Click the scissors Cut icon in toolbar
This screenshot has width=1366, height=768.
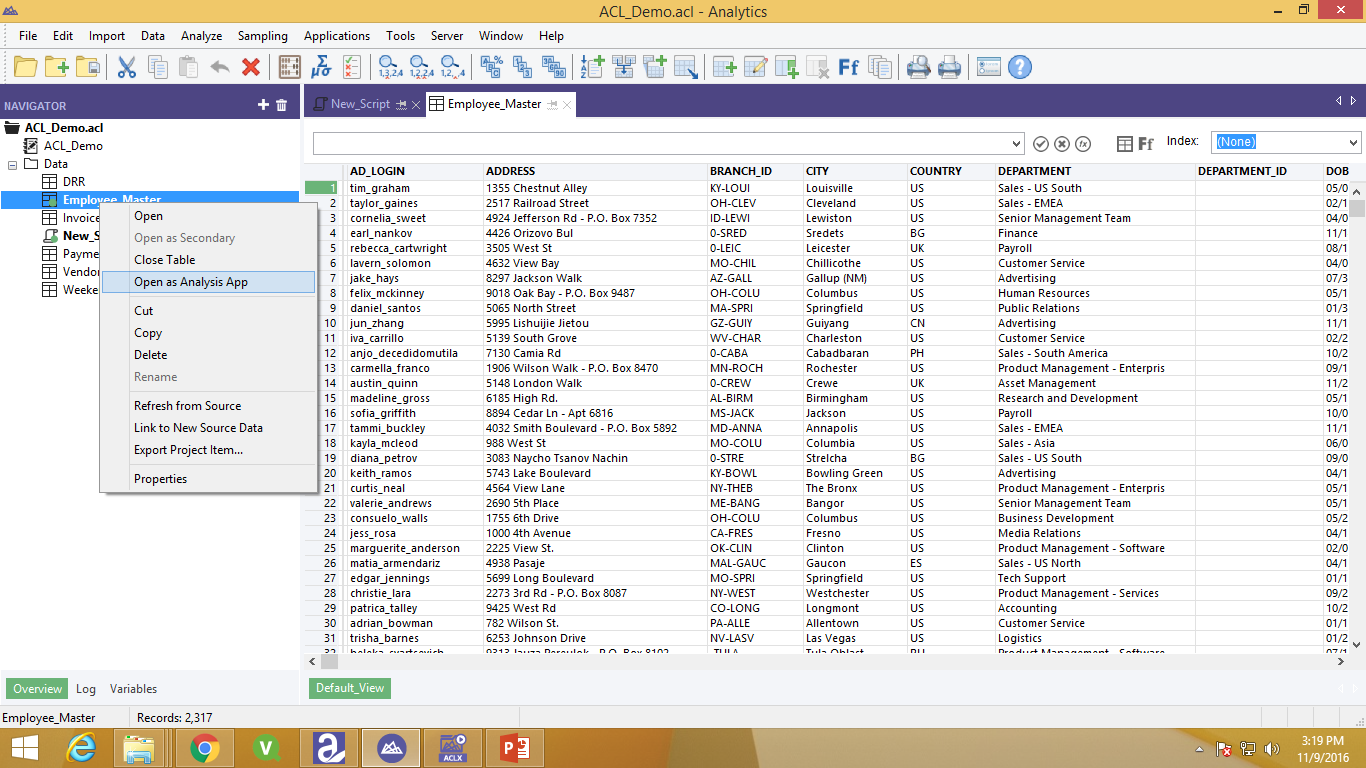click(x=127, y=67)
